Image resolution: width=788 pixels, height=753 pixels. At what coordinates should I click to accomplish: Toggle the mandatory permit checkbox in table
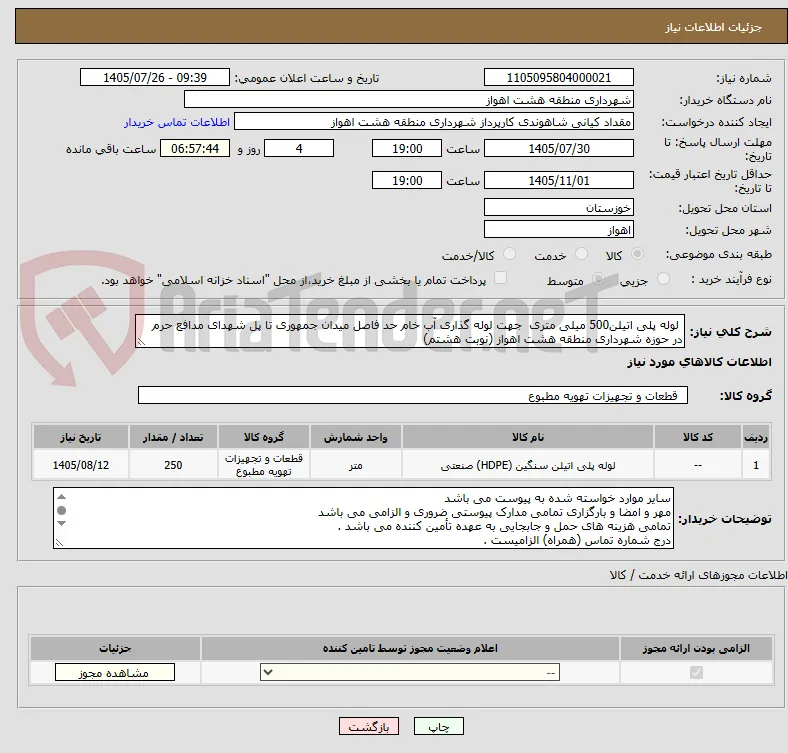696,673
